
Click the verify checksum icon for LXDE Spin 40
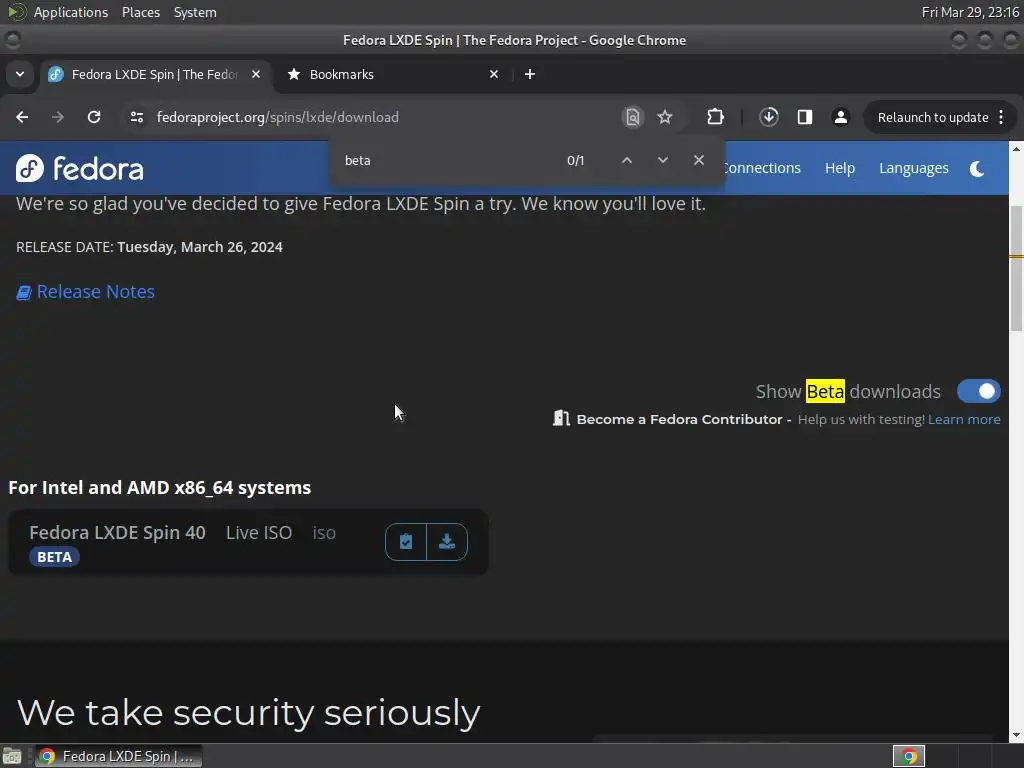pos(406,541)
